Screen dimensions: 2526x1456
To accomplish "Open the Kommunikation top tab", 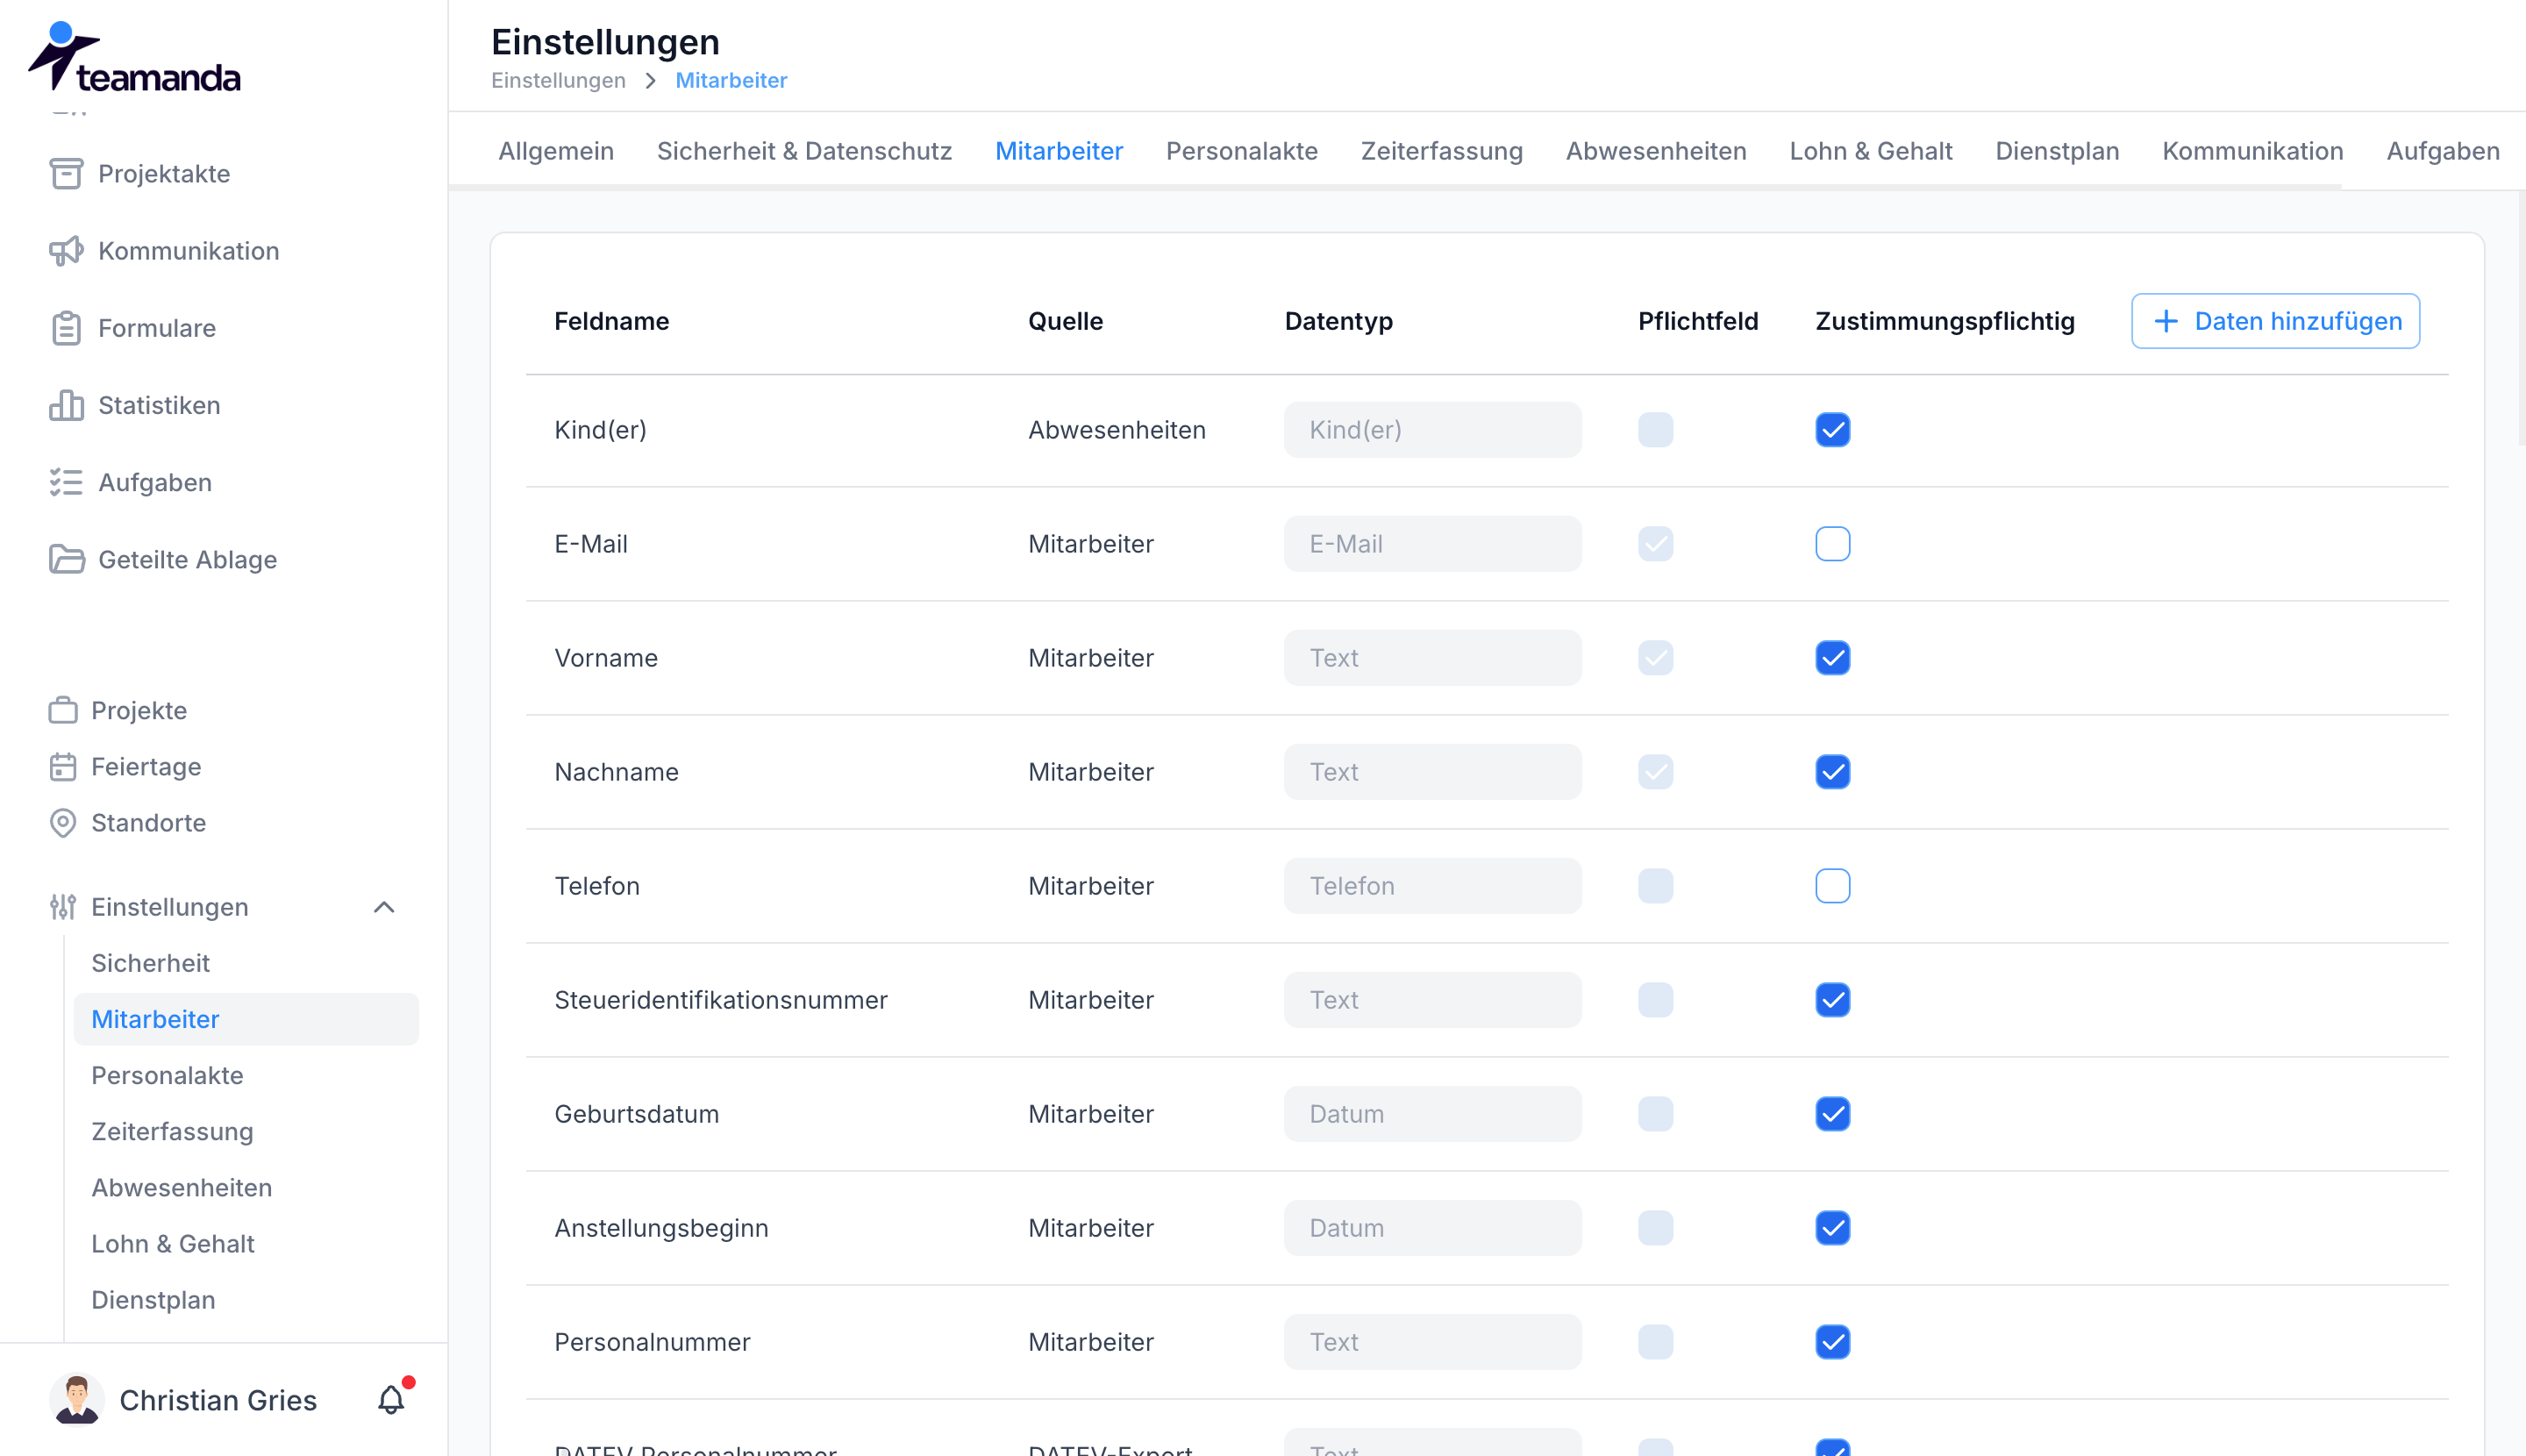I will pyautogui.click(x=2252, y=150).
